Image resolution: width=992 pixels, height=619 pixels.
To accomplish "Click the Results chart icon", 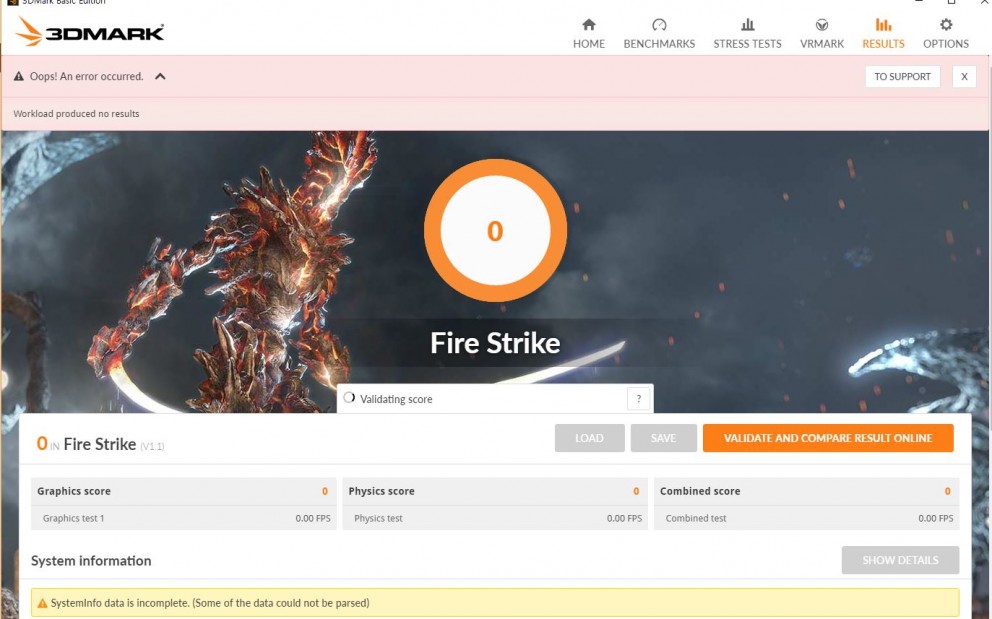I will [x=883, y=25].
